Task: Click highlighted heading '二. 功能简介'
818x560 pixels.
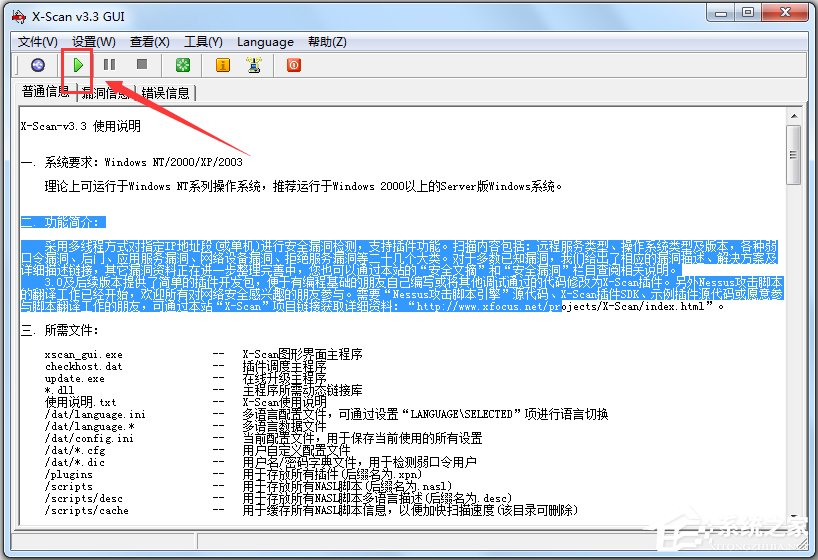Action: [63, 222]
